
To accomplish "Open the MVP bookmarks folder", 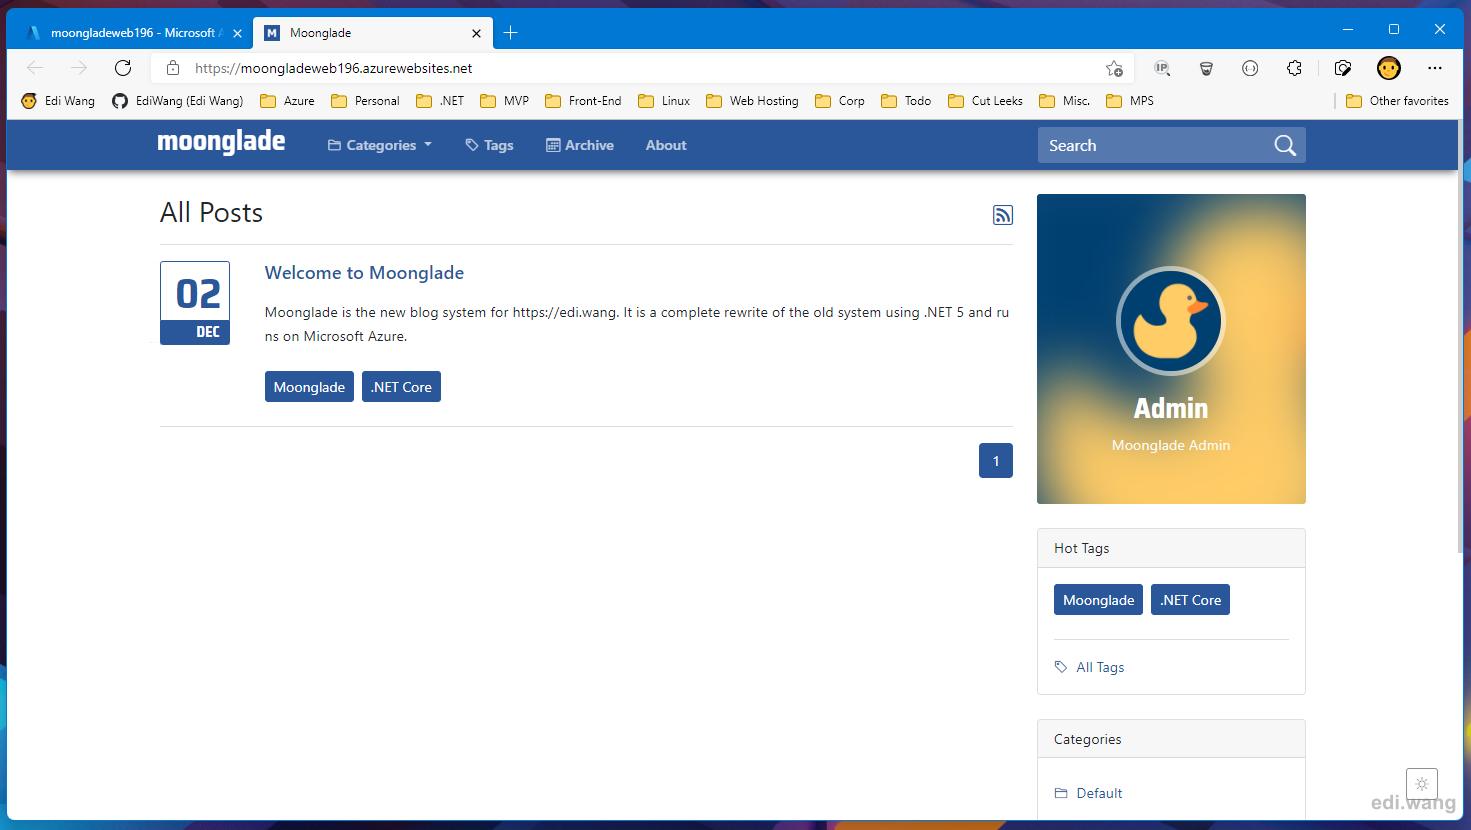I will [505, 101].
